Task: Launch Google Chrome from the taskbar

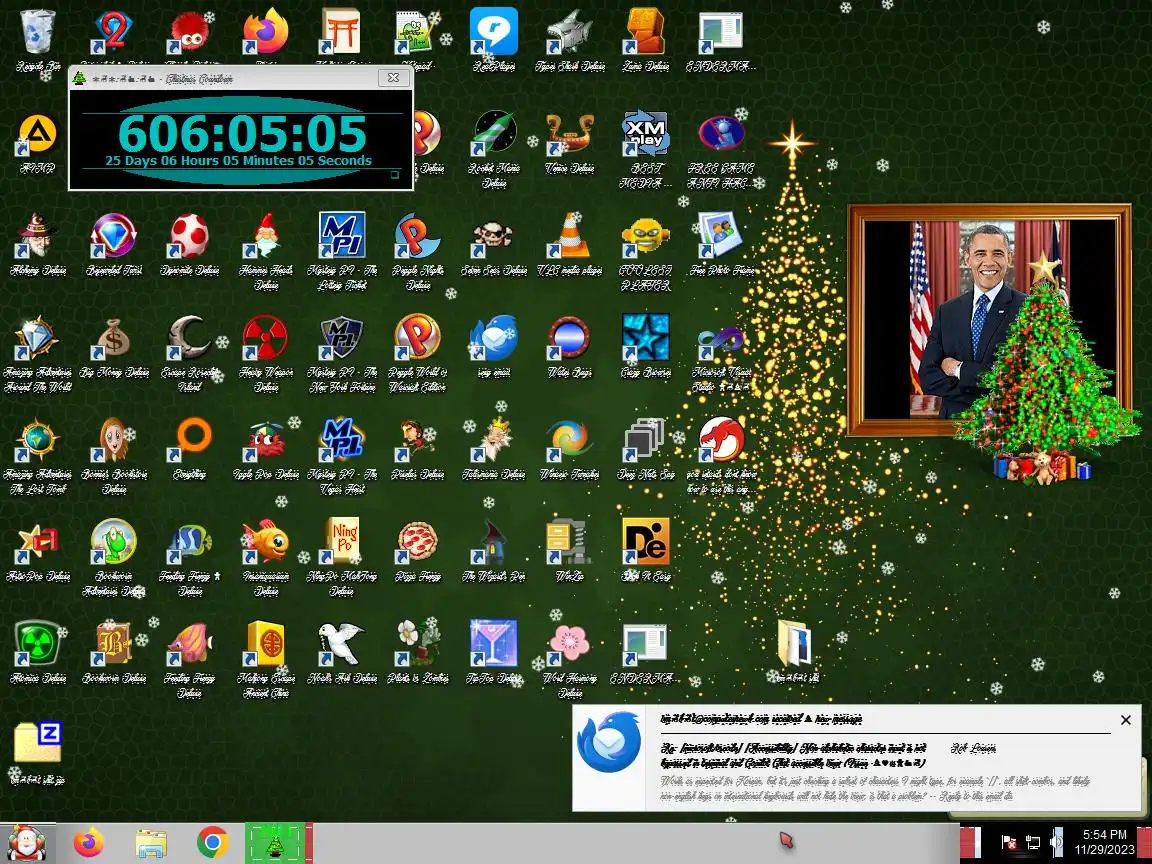Action: click(212, 843)
